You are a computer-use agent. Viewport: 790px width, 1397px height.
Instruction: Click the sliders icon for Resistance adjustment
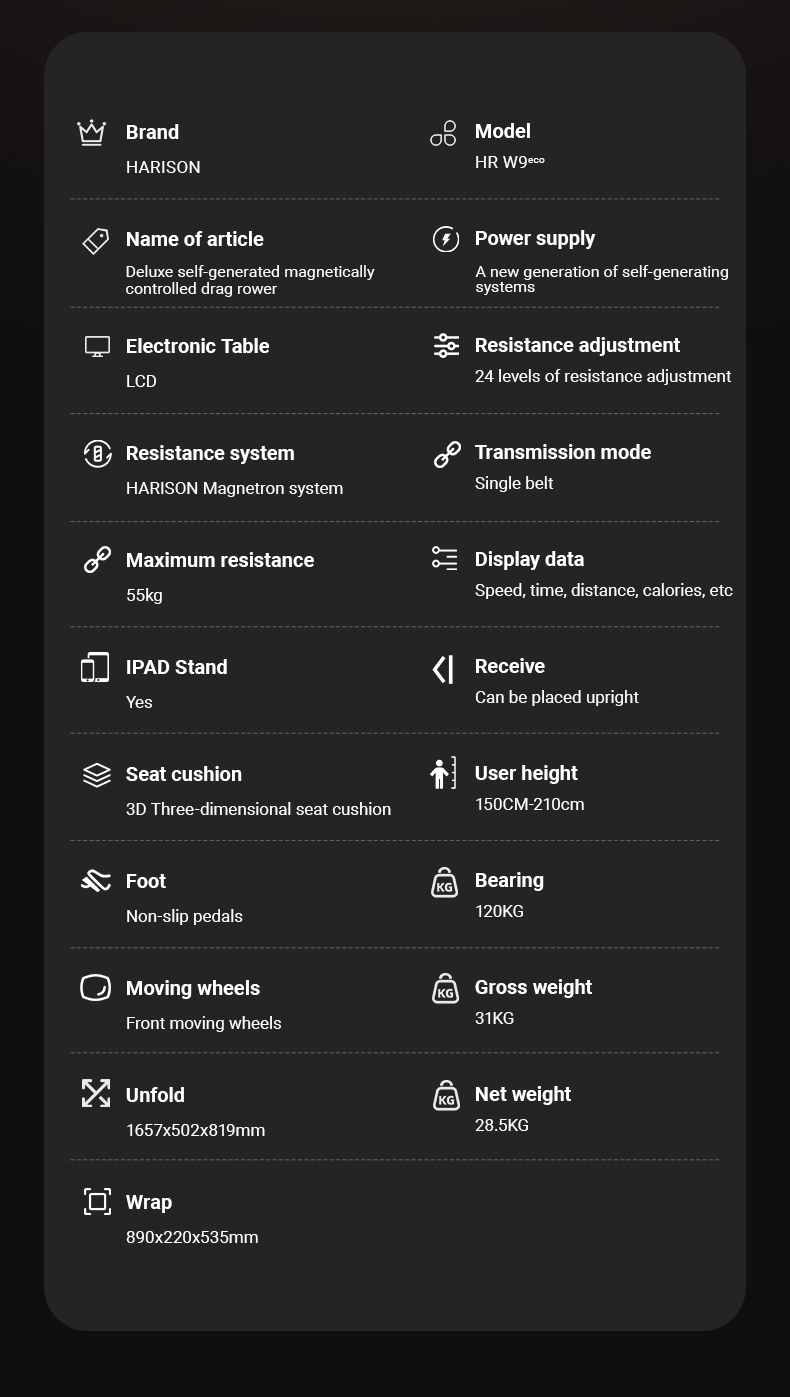(x=446, y=346)
